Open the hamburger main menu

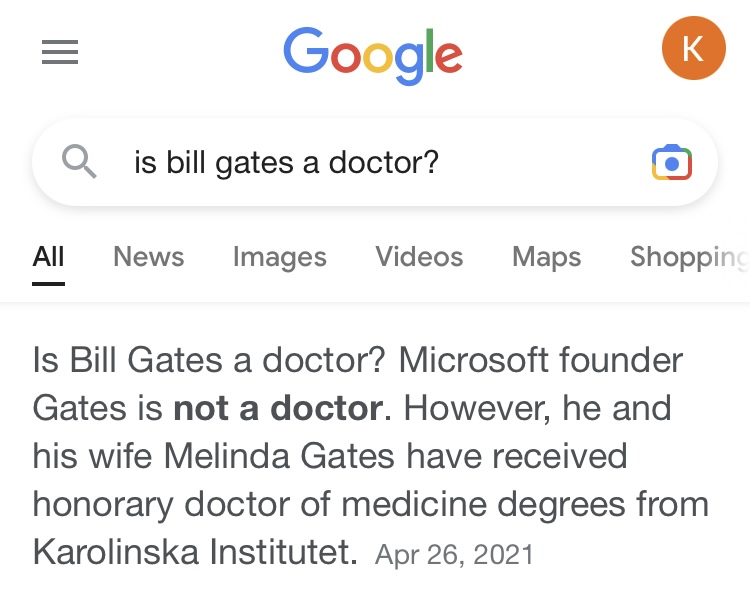tap(60, 52)
